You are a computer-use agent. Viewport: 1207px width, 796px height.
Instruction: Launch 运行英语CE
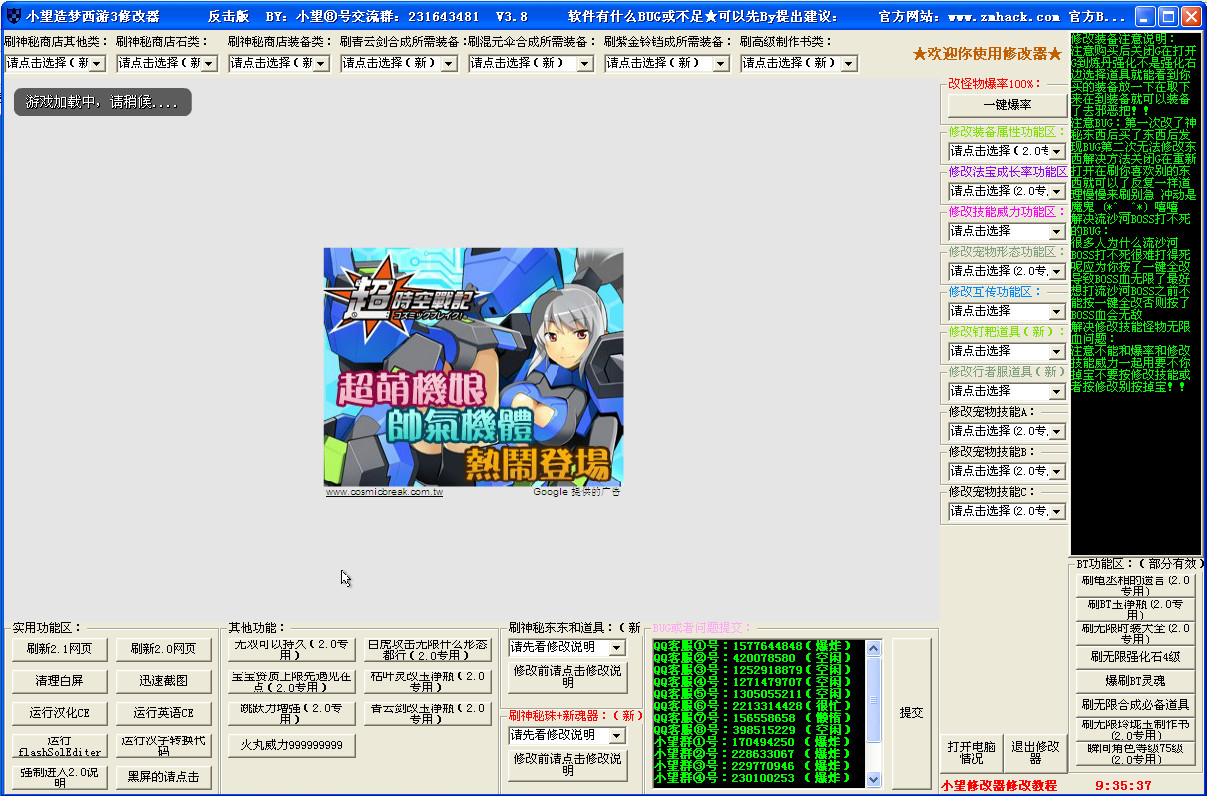(x=164, y=713)
